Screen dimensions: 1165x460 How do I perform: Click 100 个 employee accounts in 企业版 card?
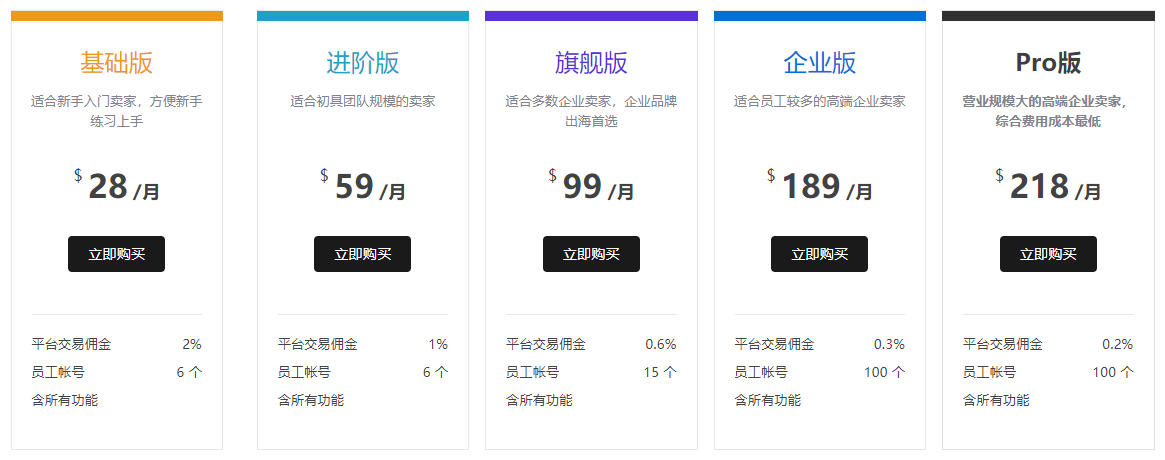pos(884,372)
